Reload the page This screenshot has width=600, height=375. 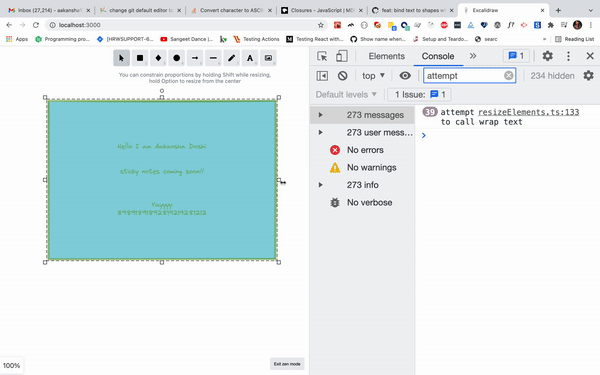36,25
